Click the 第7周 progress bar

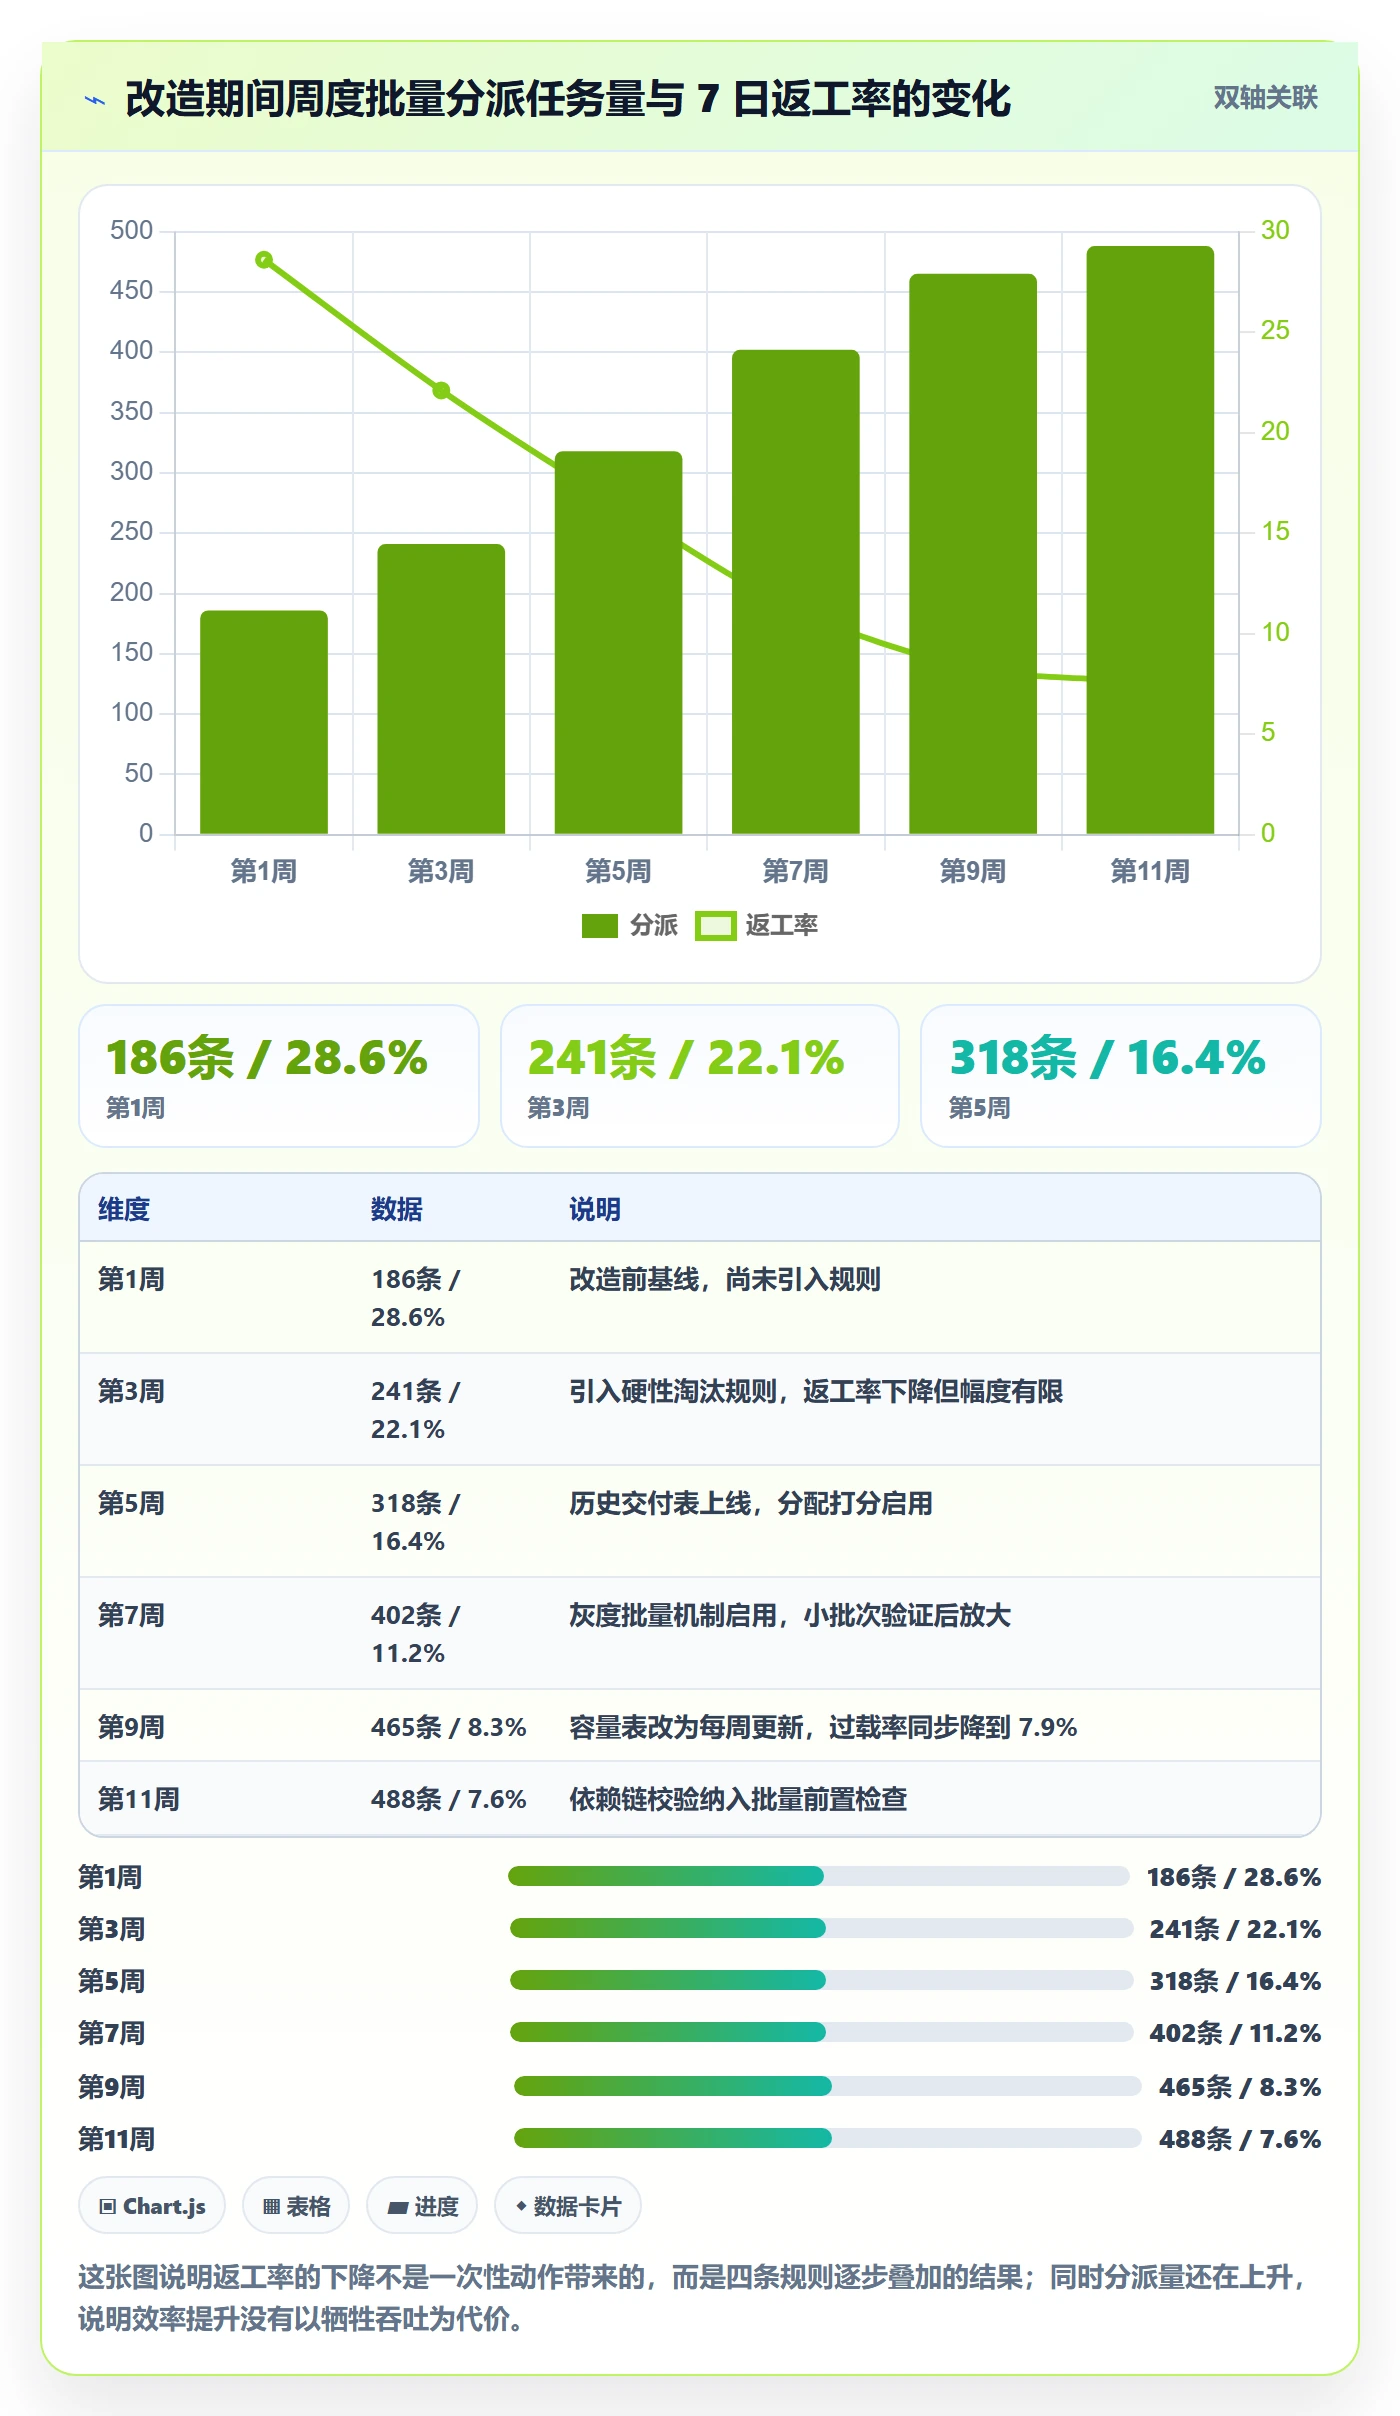tap(821, 2032)
